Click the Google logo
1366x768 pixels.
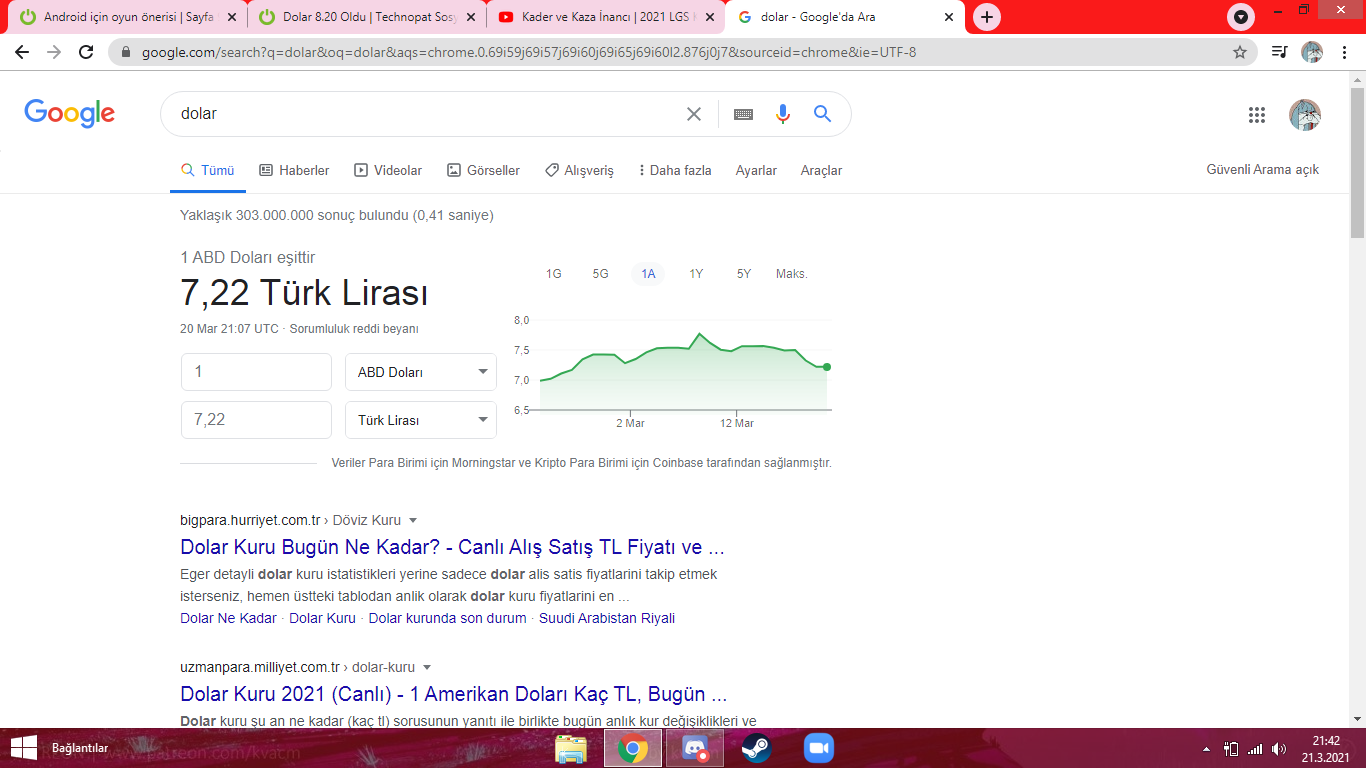[x=70, y=114]
